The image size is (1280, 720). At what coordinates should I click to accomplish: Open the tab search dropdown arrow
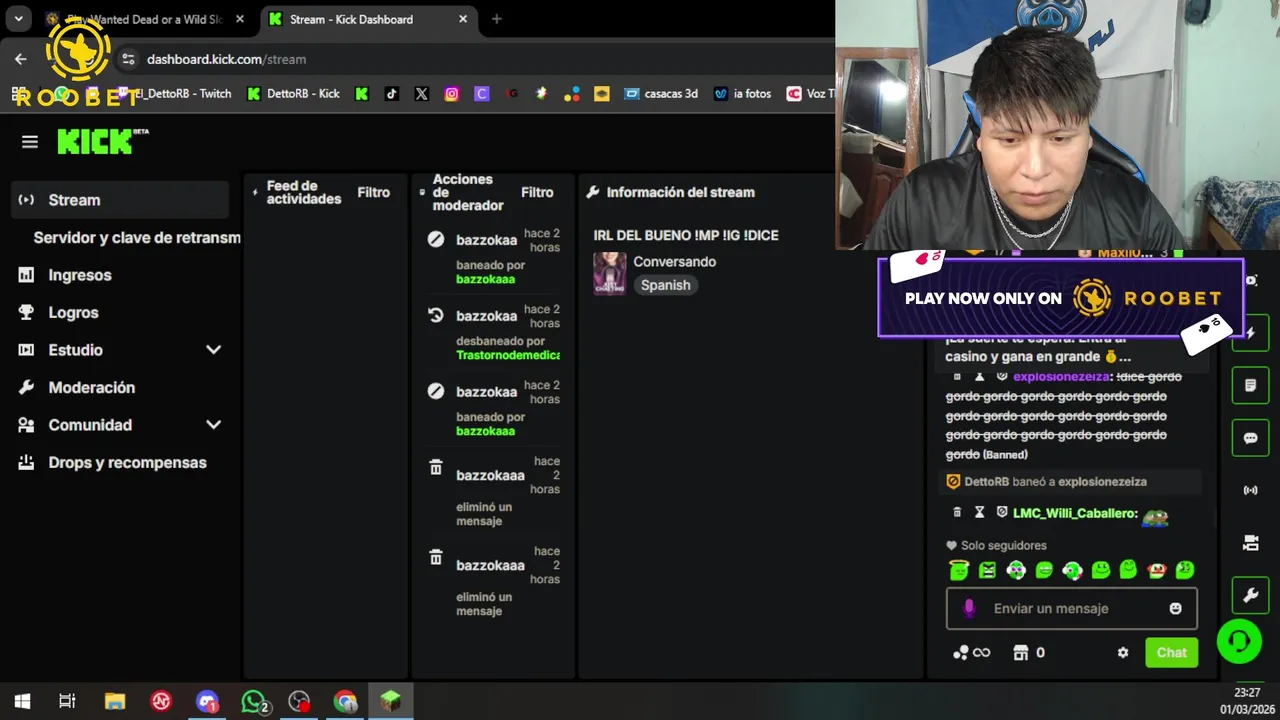pos(18,19)
